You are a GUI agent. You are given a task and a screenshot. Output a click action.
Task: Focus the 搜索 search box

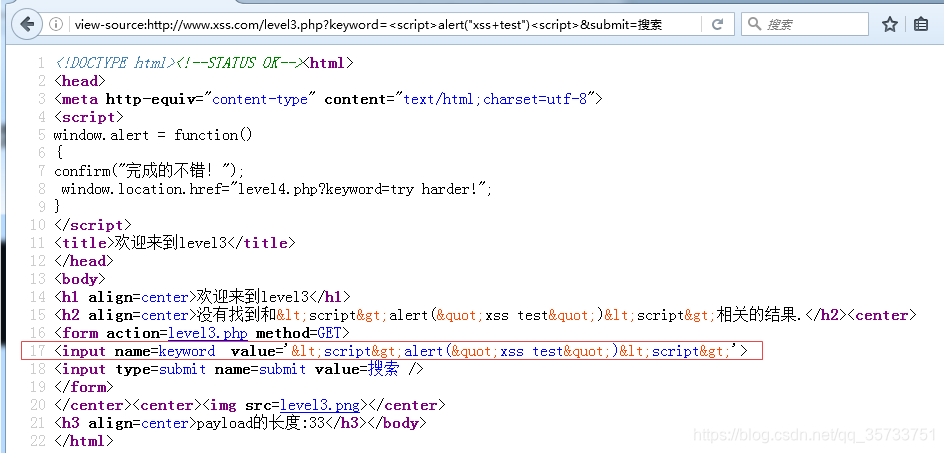coord(805,24)
